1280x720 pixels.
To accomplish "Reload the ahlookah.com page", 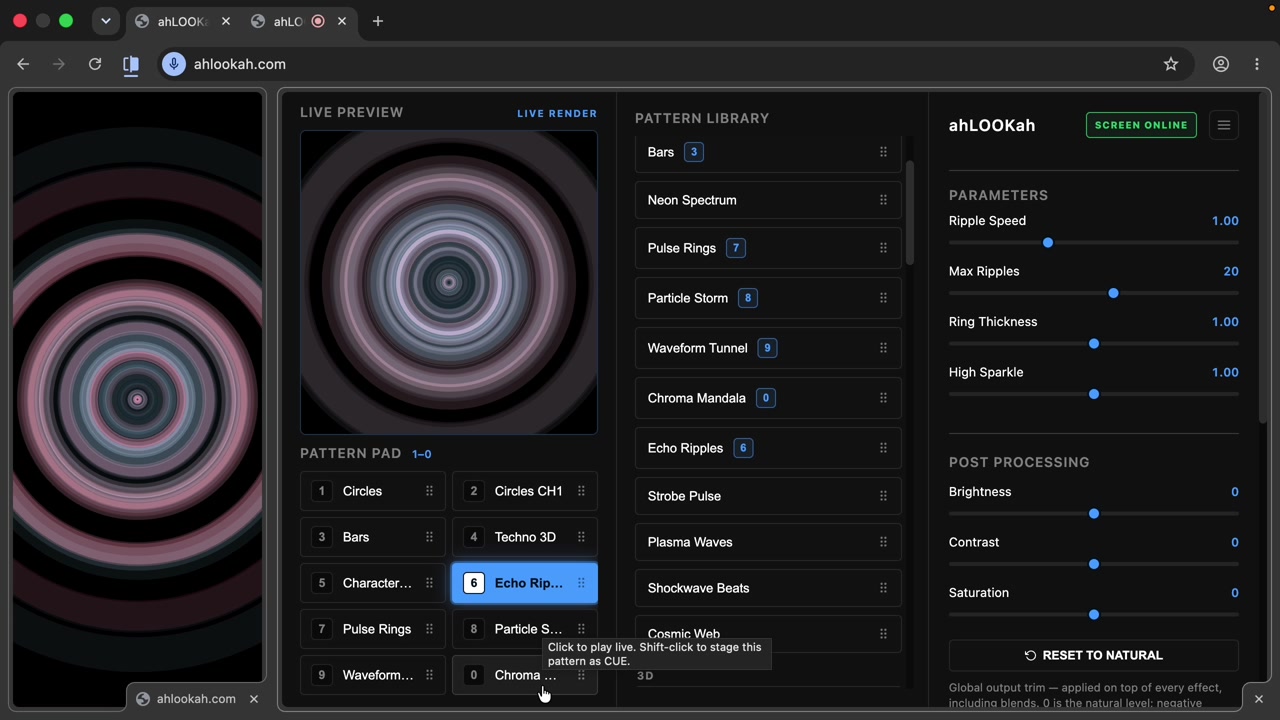I will tap(95, 64).
